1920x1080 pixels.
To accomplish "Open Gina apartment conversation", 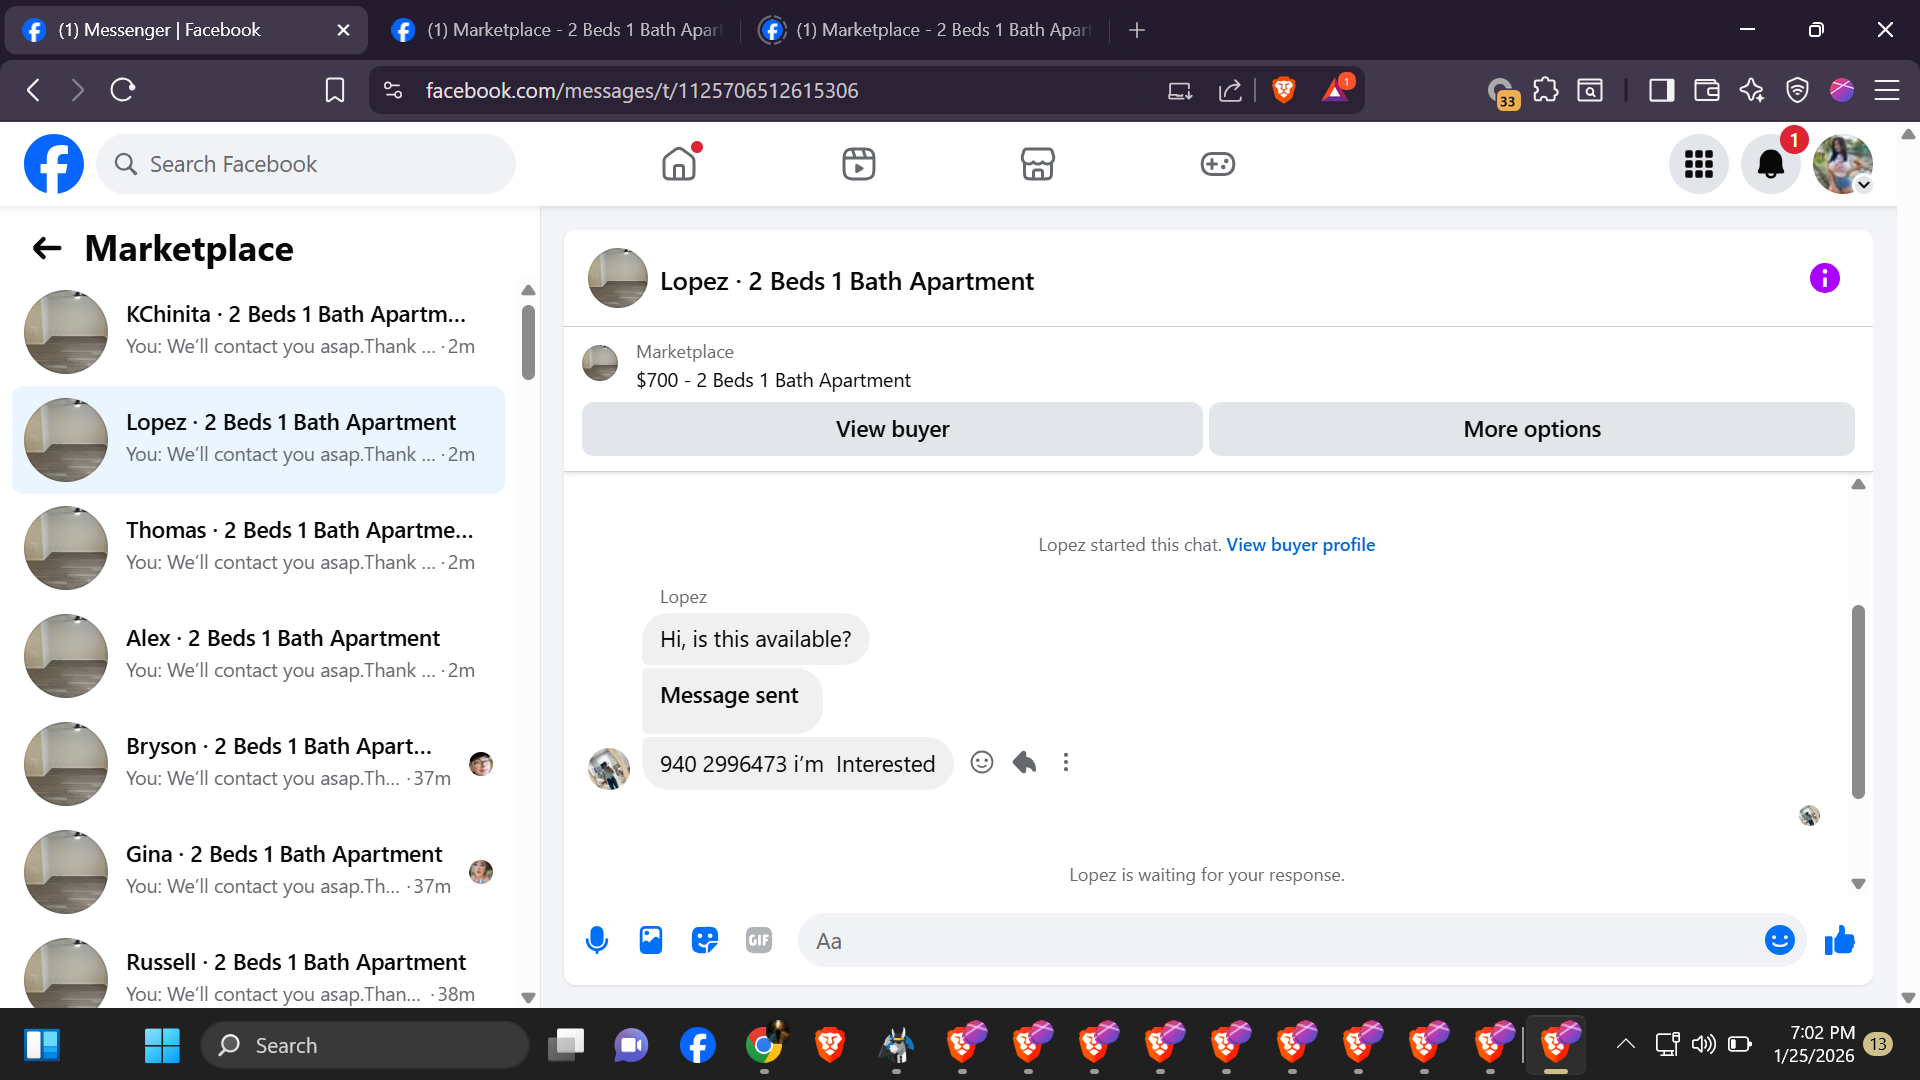I will pos(258,872).
